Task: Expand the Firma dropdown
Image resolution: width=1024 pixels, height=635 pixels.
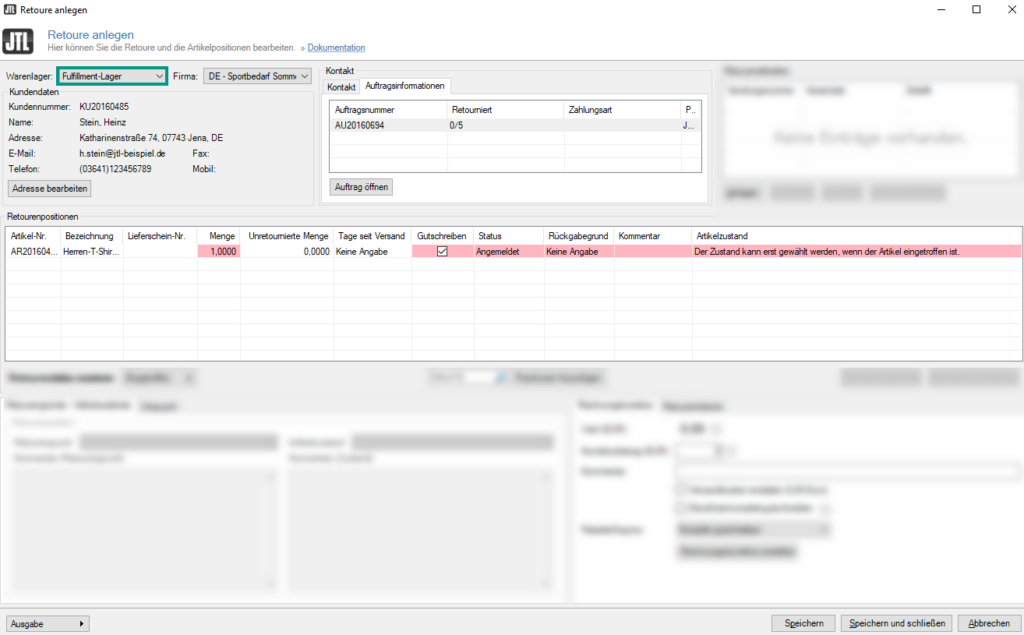Action: pyautogui.click(x=258, y=76)
